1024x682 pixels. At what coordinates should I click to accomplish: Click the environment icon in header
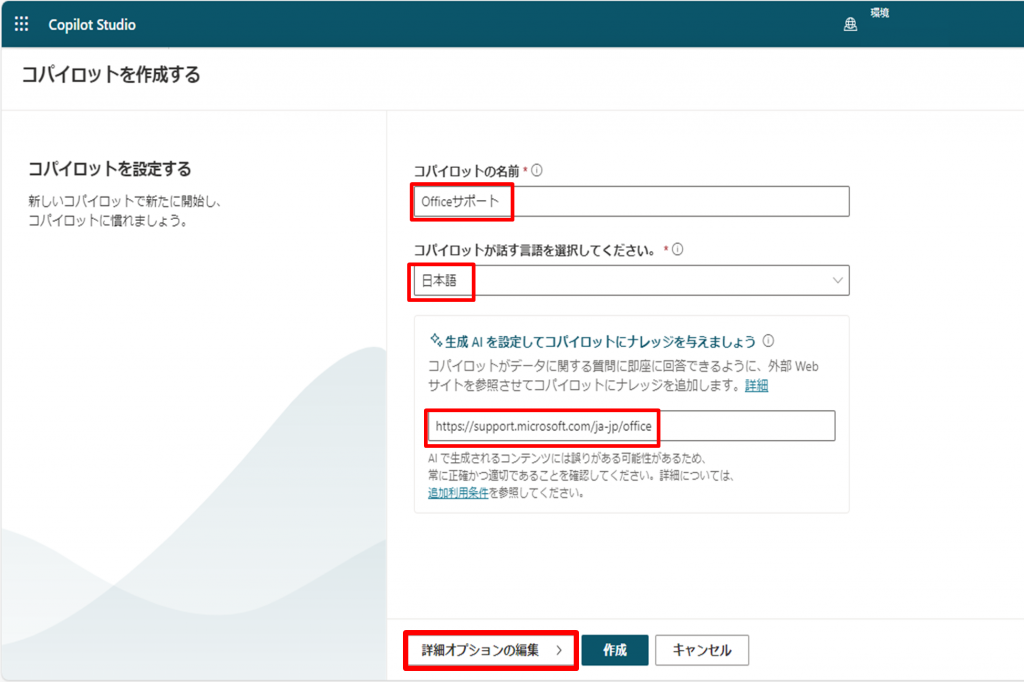click(x=850, y=25)
